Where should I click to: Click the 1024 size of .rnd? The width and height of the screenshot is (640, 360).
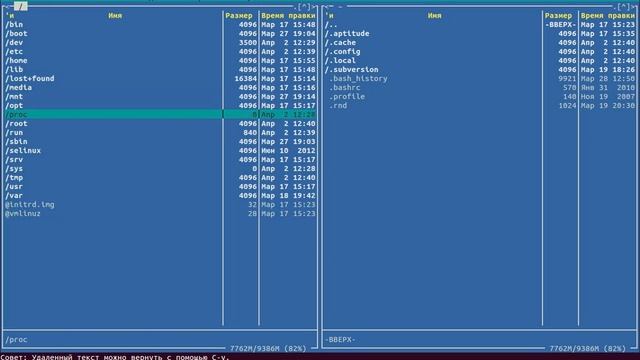pos(567,105)
